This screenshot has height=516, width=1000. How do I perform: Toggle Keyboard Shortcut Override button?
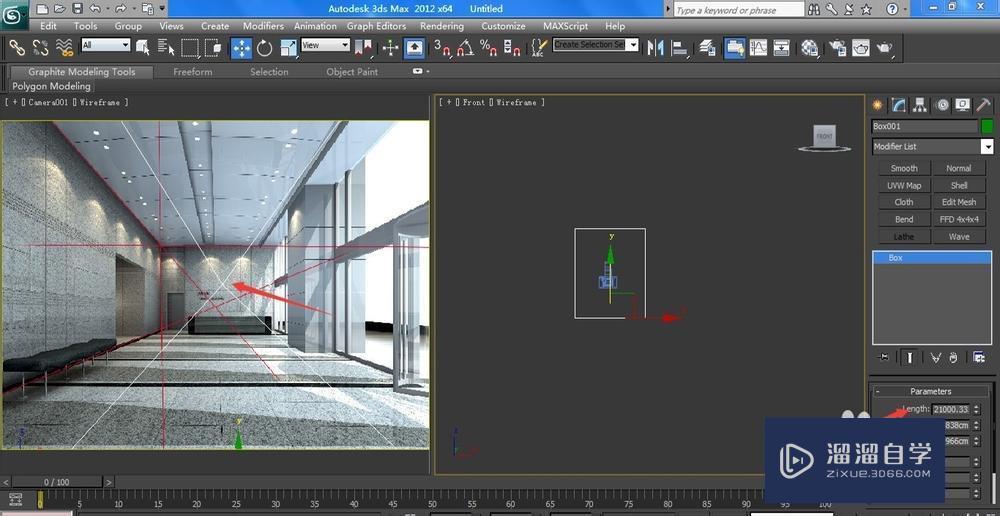click(415, 48)
